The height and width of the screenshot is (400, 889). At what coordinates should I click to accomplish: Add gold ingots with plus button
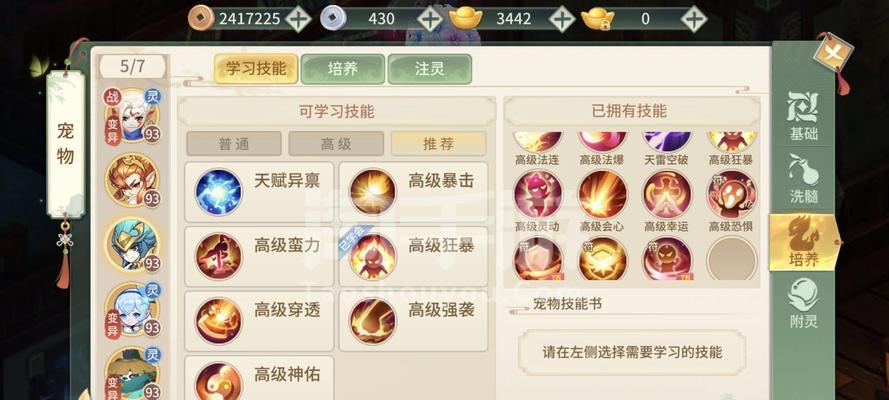pyautogui.click(x=562, y=19)
